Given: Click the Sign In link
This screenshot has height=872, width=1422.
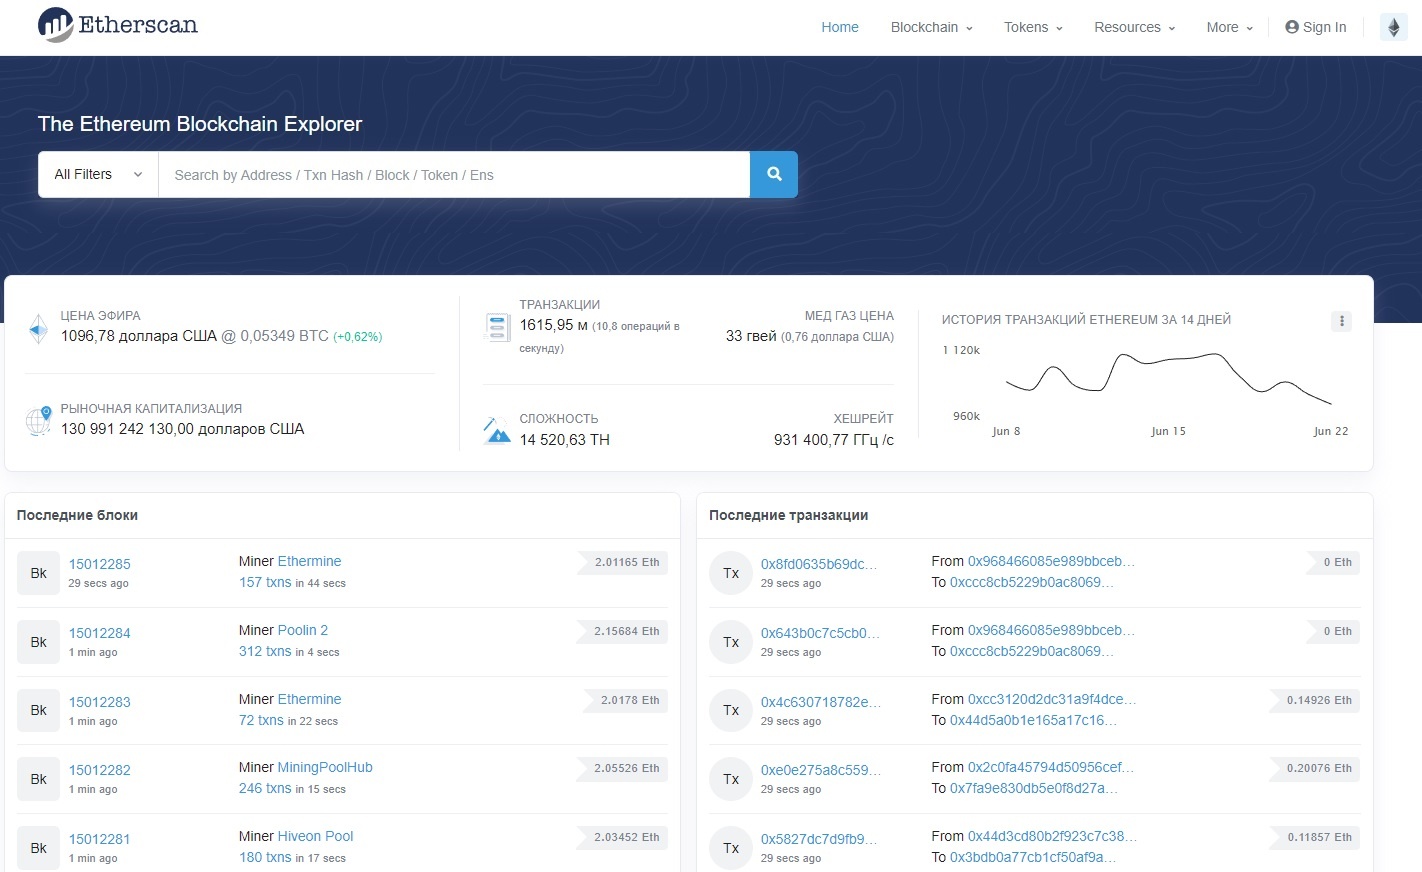Looking at the screenshot, I should [x=1315, y=27].
